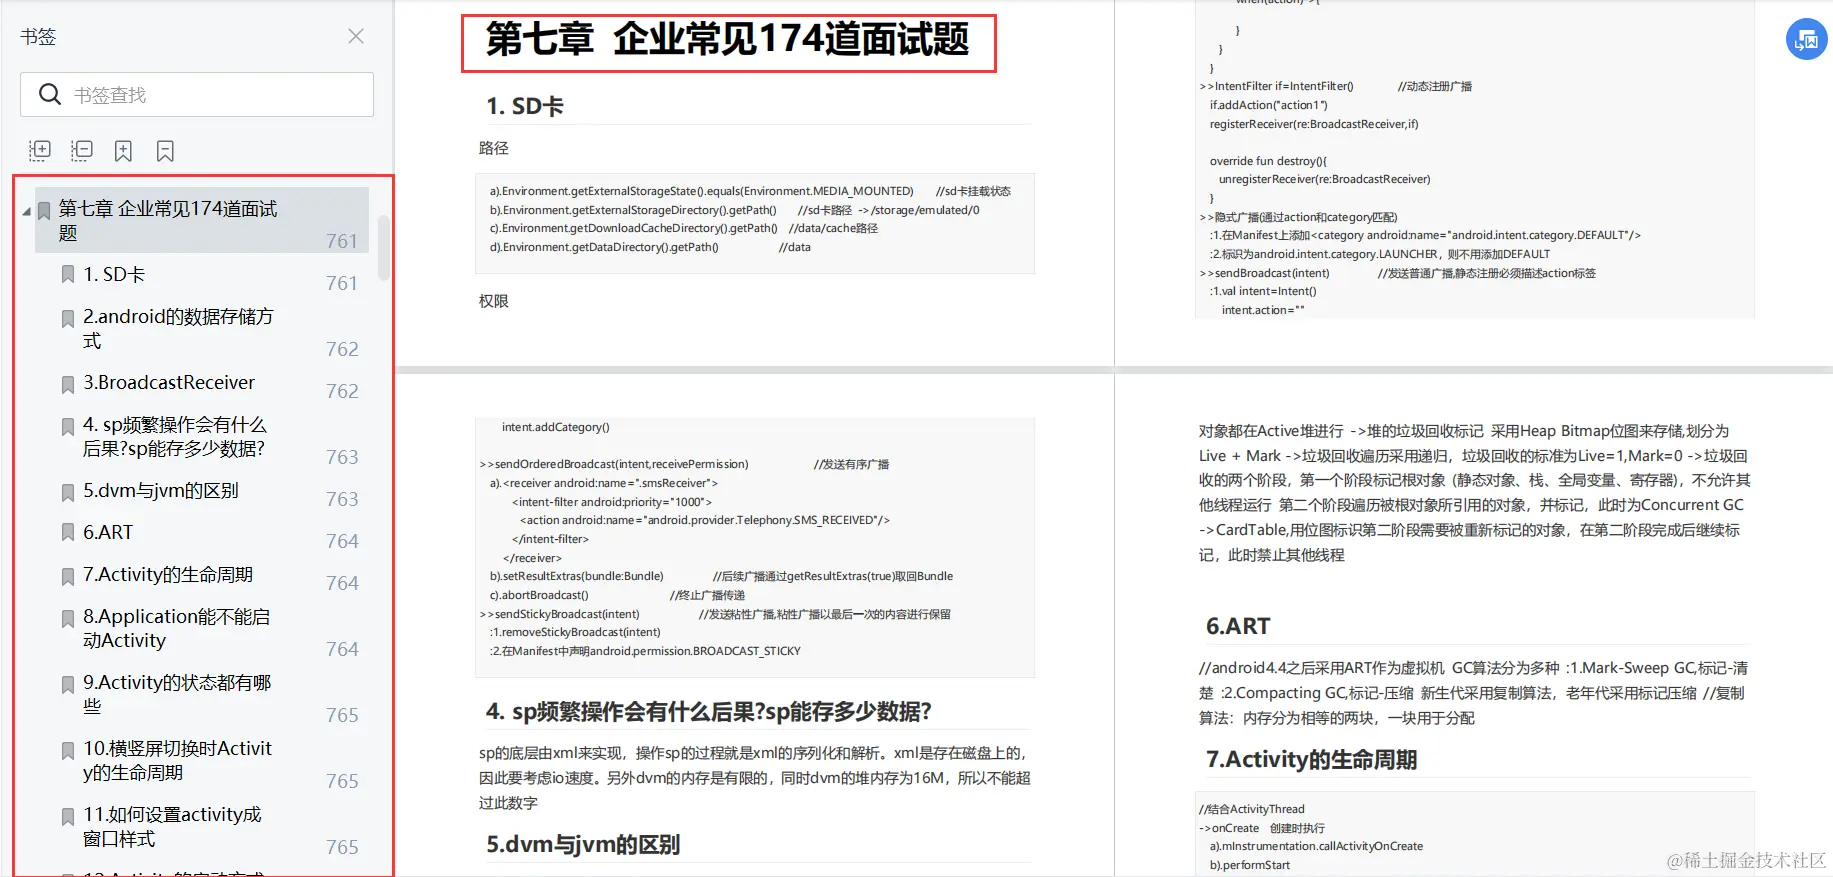Click the magnifier icon in bookmark search
This screenshot has height=877, width=1833.
[x=49, y=95]
